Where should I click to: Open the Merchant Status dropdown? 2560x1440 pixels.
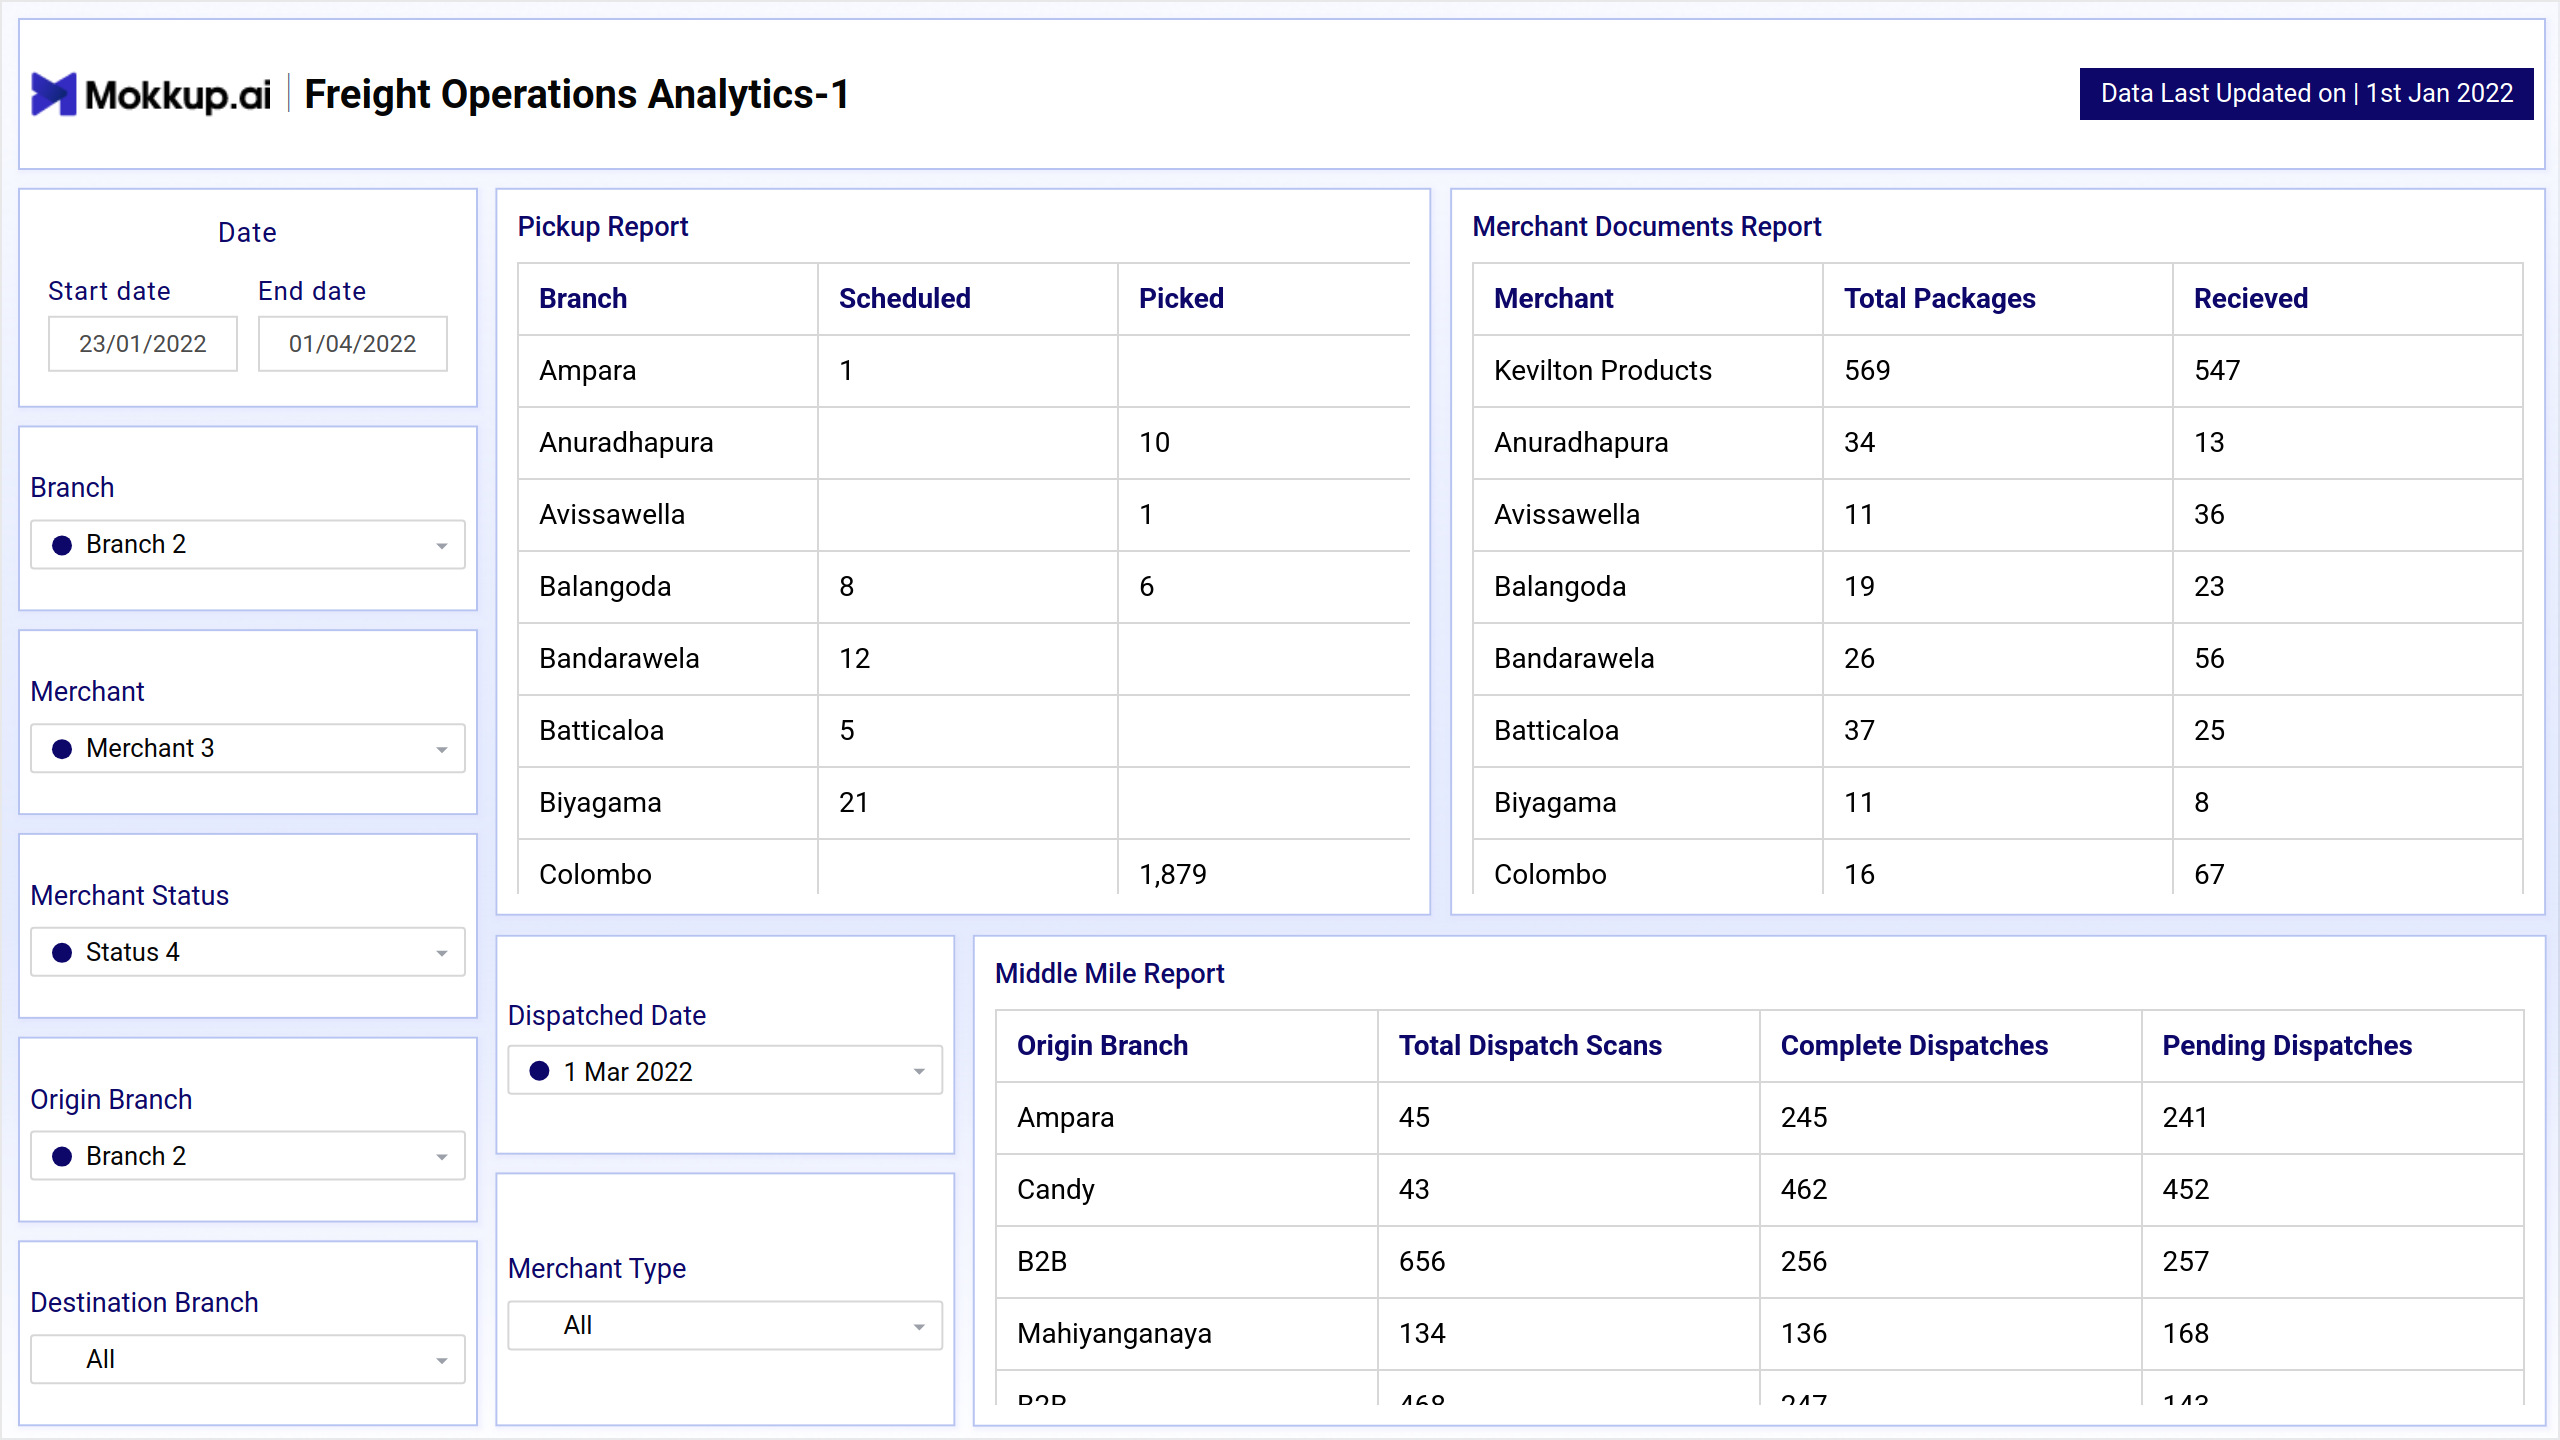pyautogui.click(x=248, y=953)
